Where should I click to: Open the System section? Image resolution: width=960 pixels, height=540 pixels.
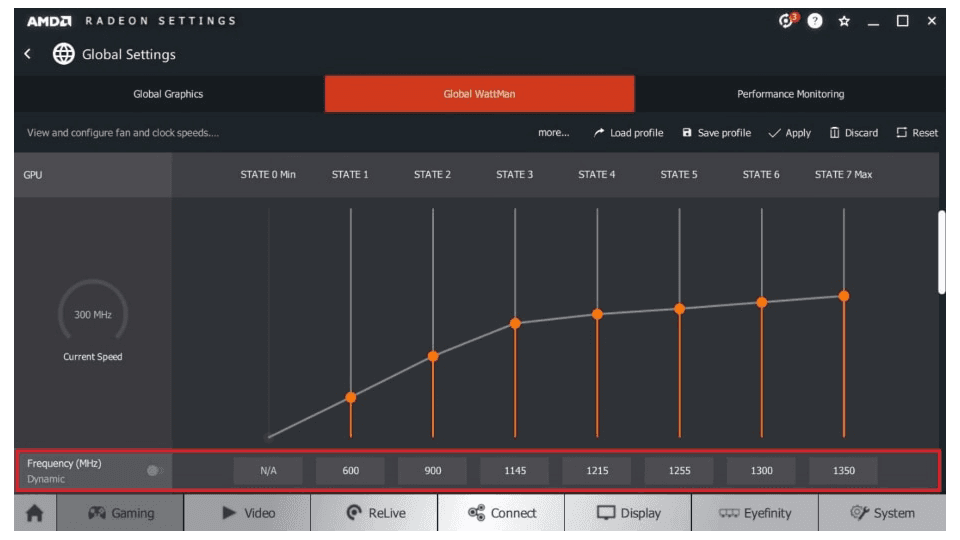[x=882, y=512]
